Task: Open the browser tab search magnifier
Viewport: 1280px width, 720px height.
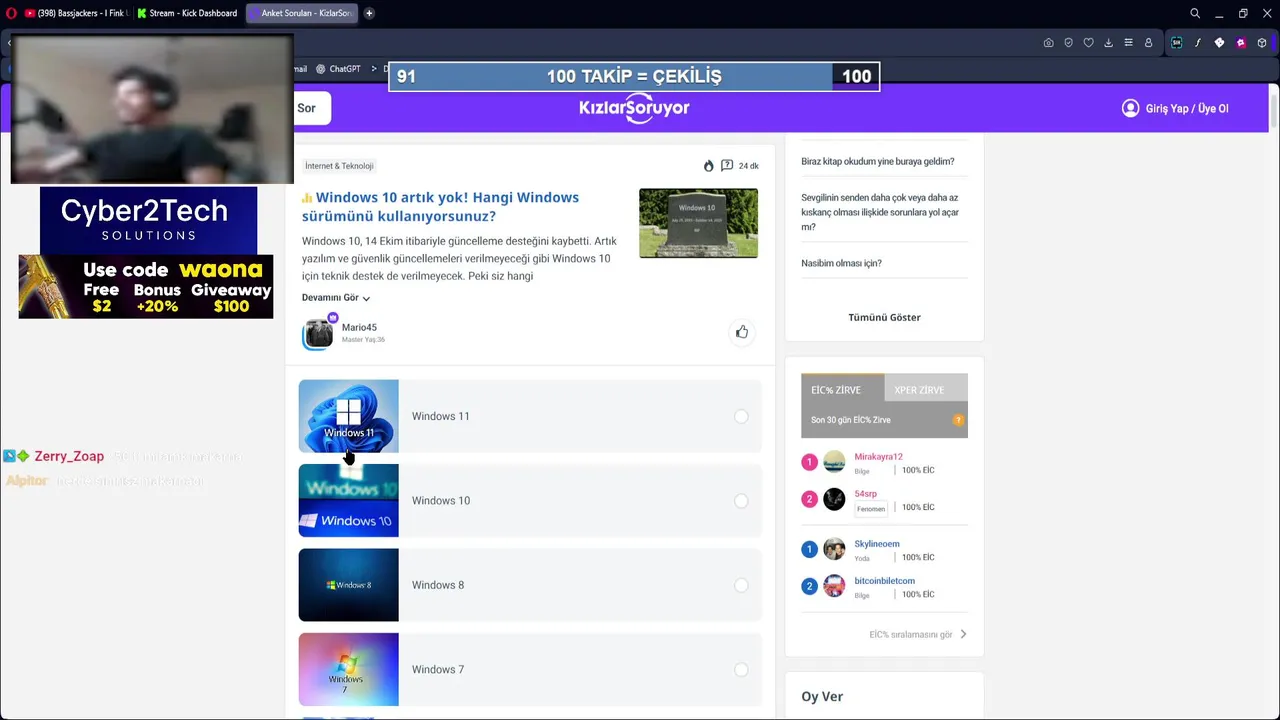Action: tap(1195, 13)
